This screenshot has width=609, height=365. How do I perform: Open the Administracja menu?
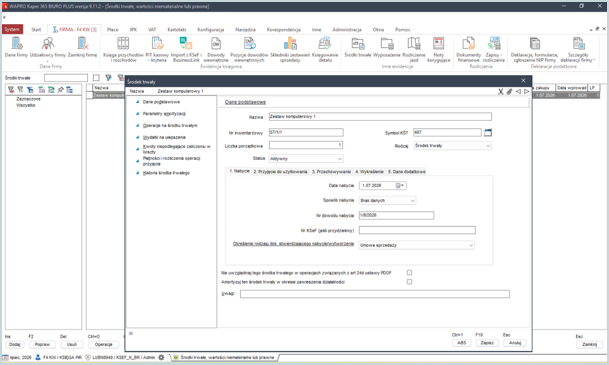(347, 30)
